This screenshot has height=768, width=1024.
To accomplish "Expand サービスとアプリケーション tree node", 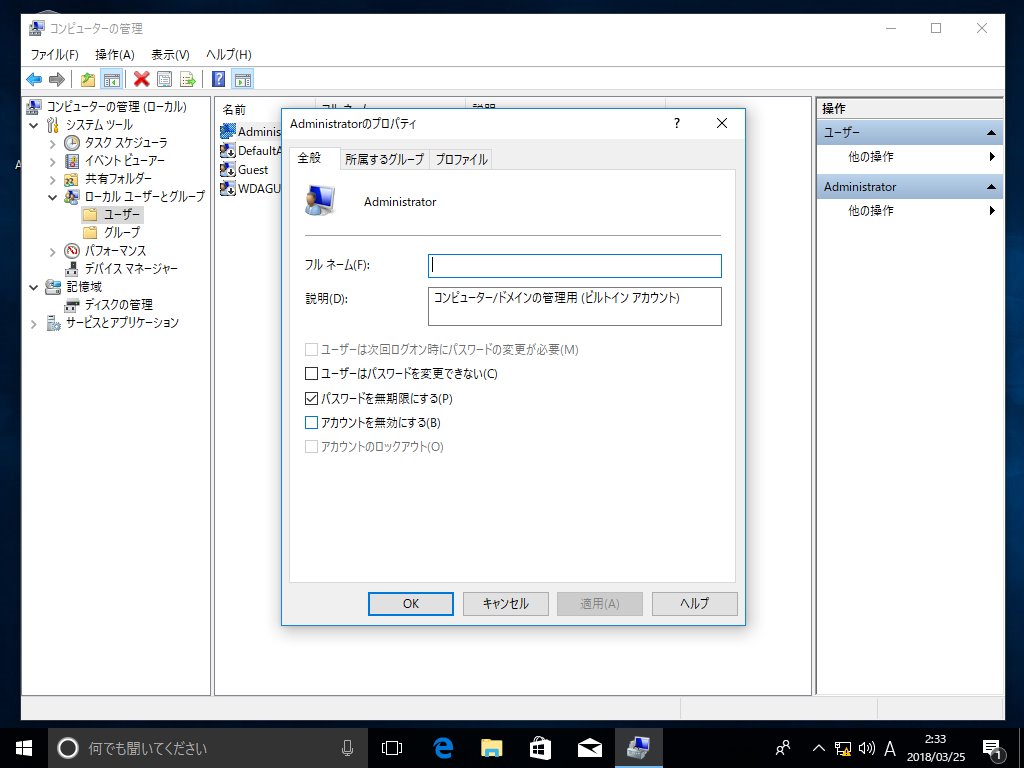I will coord(33,323).
